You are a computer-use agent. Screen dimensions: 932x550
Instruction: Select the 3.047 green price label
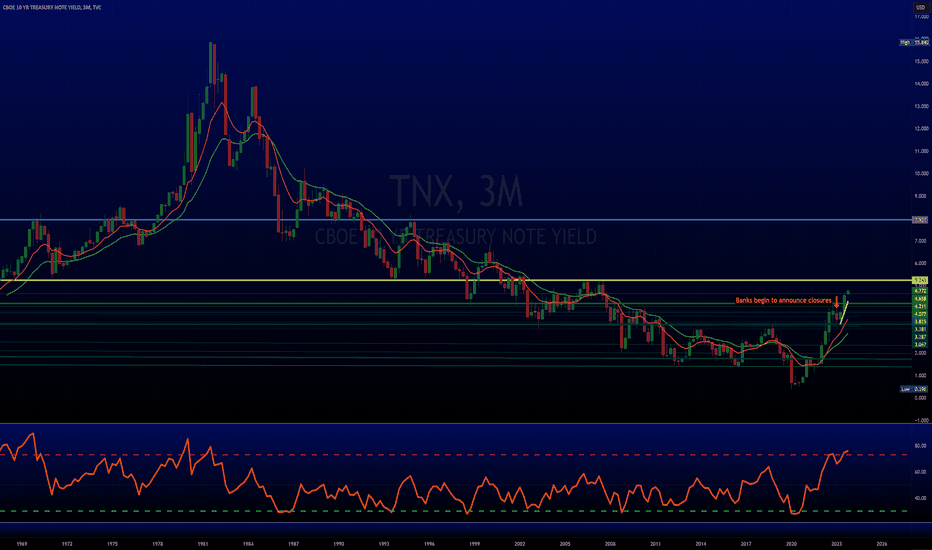tap(920, 345)
